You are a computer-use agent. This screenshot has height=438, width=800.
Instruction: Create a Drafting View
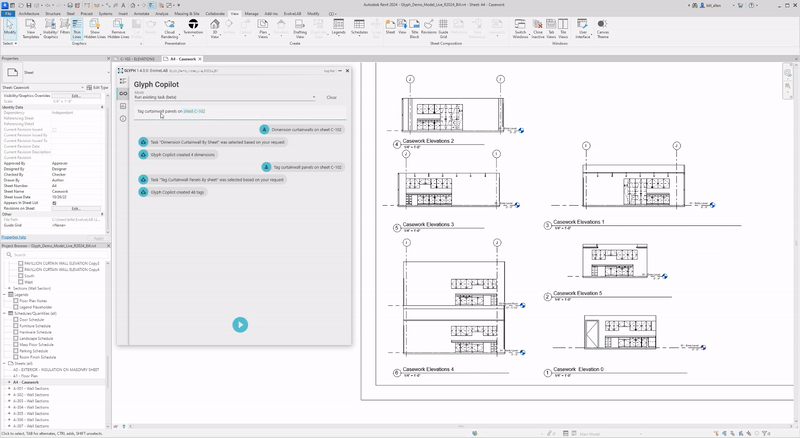(x=300, y=29)
